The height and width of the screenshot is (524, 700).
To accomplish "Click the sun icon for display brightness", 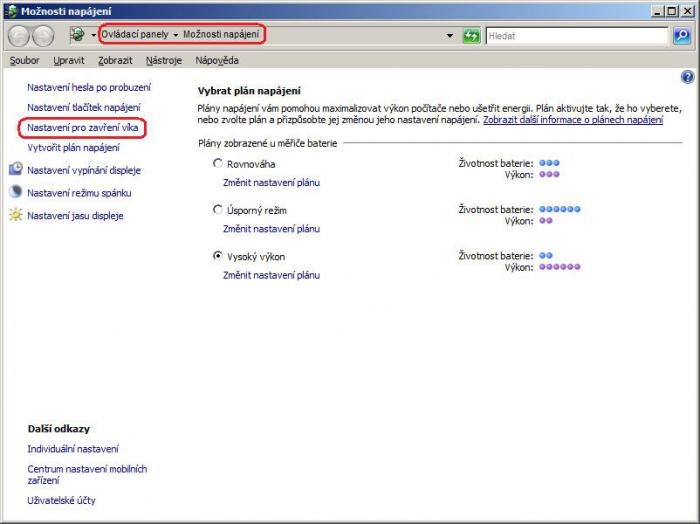I will 15,215.
